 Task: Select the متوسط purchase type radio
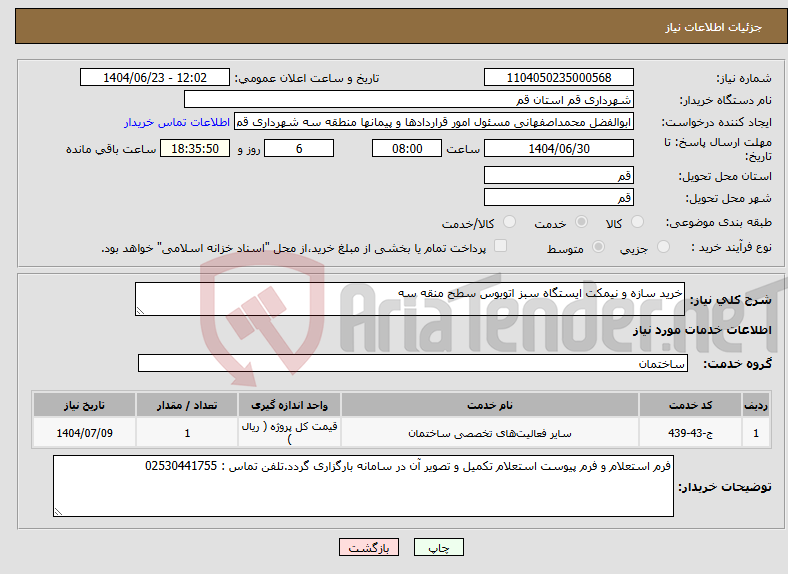click(x=599, y=247)
